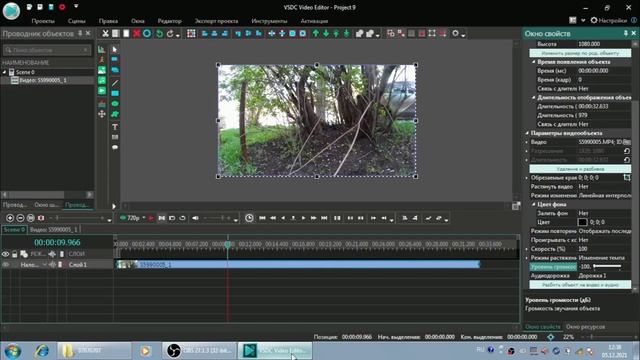Open the blend mode dropdown on Слой 1
Screen dimensions: 640x360
click(44, 264)
